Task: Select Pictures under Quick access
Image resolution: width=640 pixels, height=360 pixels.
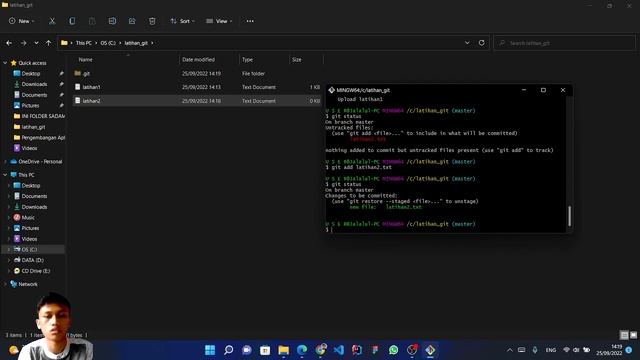Action: [30, 105]
